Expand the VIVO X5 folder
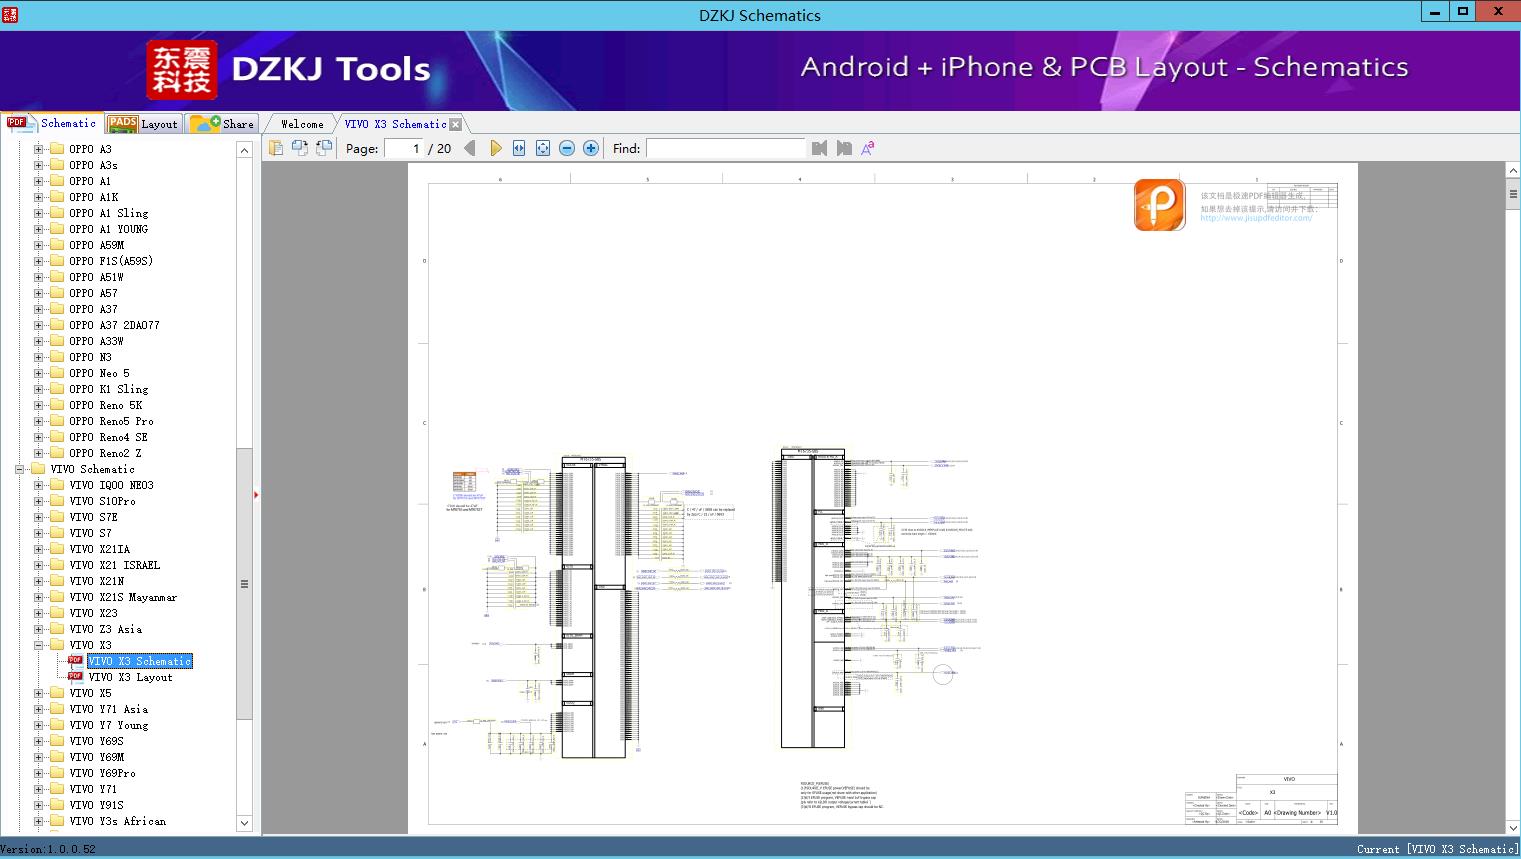 click(38, 693)
